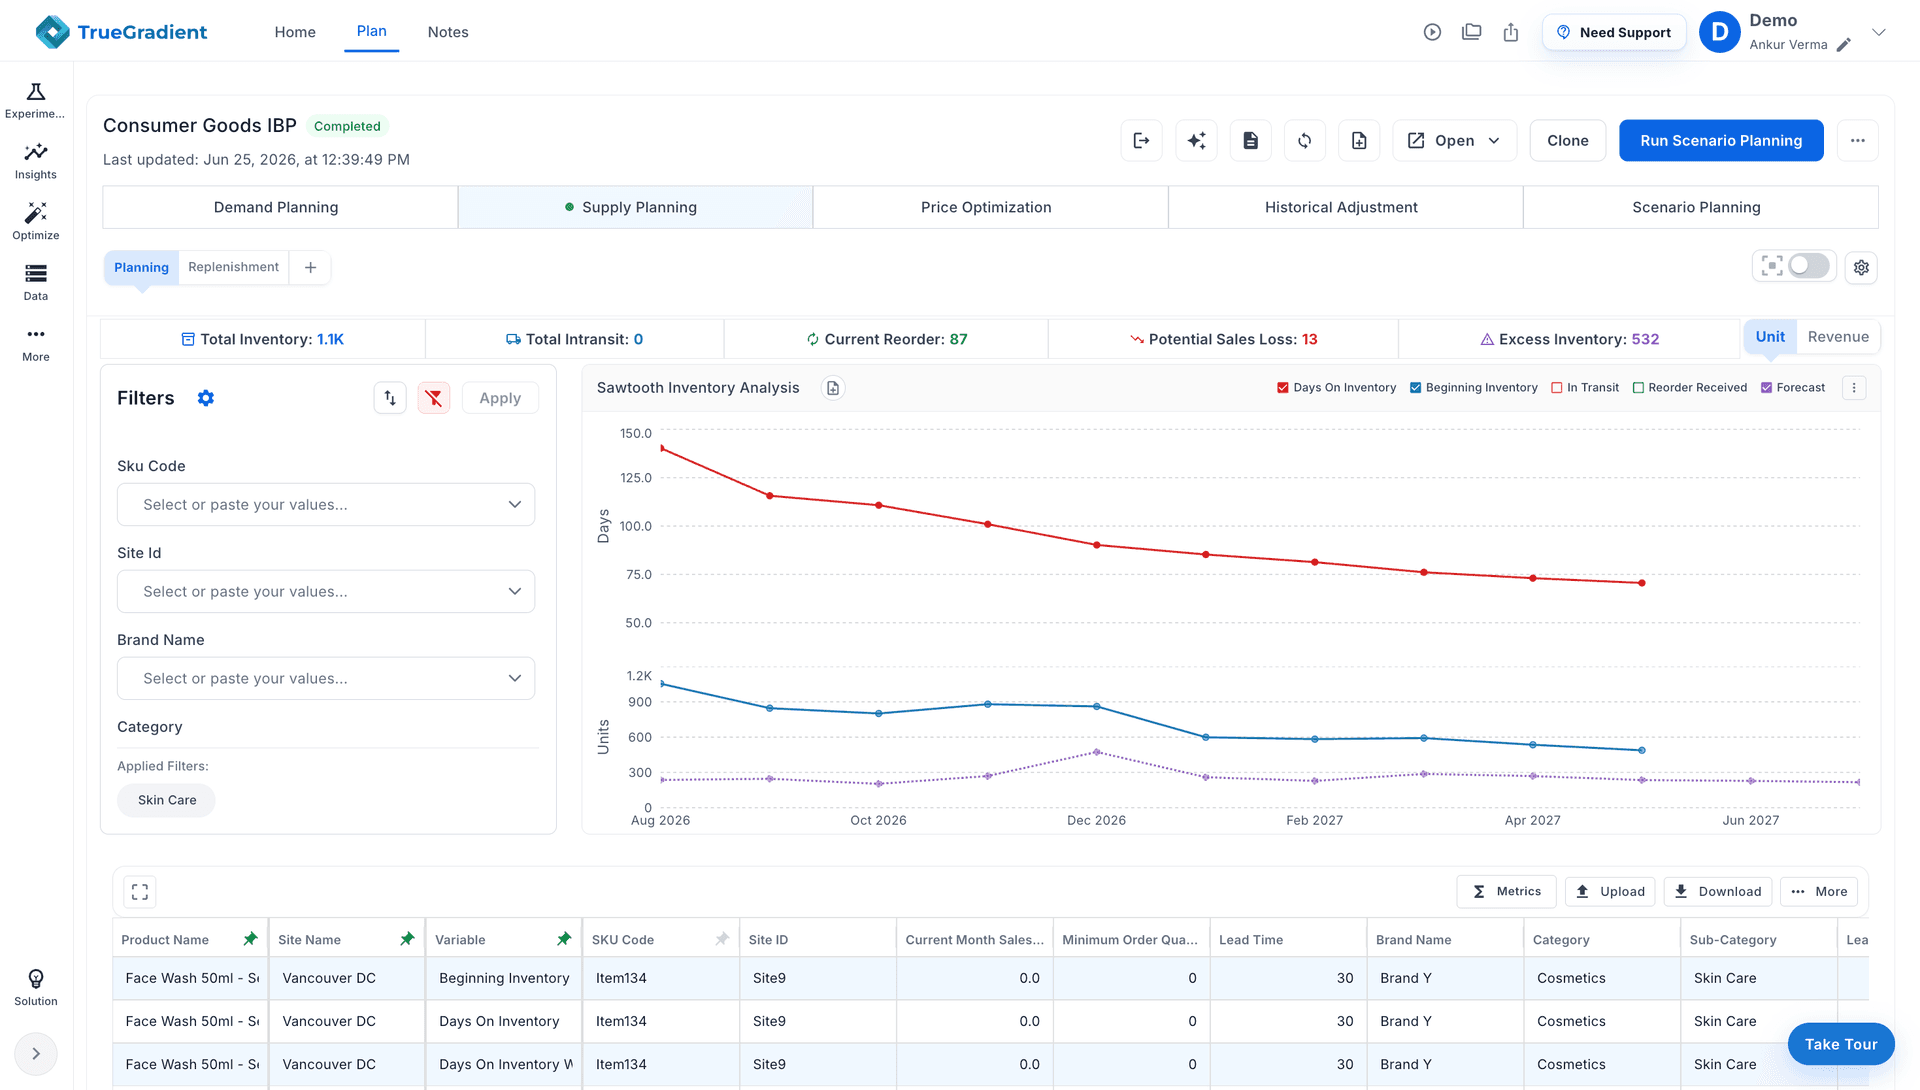Pin the SKU Code column

click(722, 939)
